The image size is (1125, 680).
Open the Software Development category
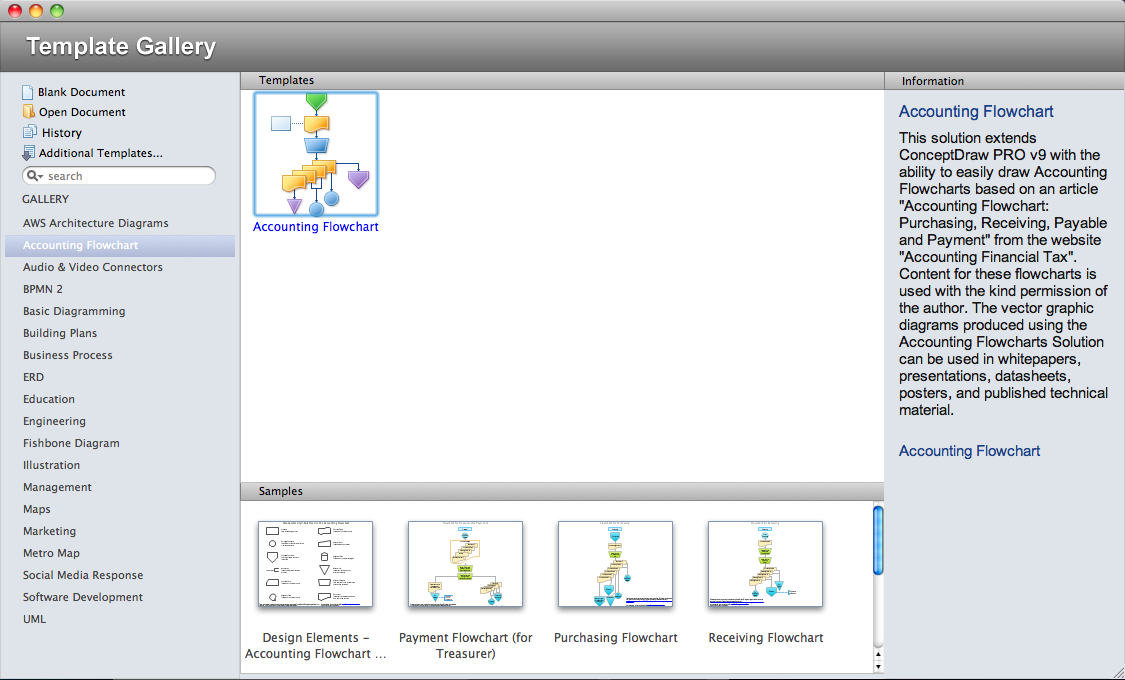[83, 597]
